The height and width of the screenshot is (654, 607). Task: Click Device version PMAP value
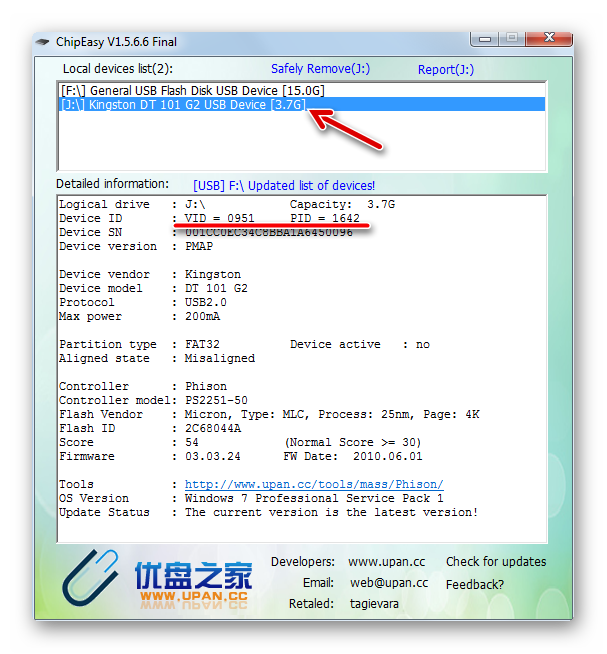tap(199, 247)
